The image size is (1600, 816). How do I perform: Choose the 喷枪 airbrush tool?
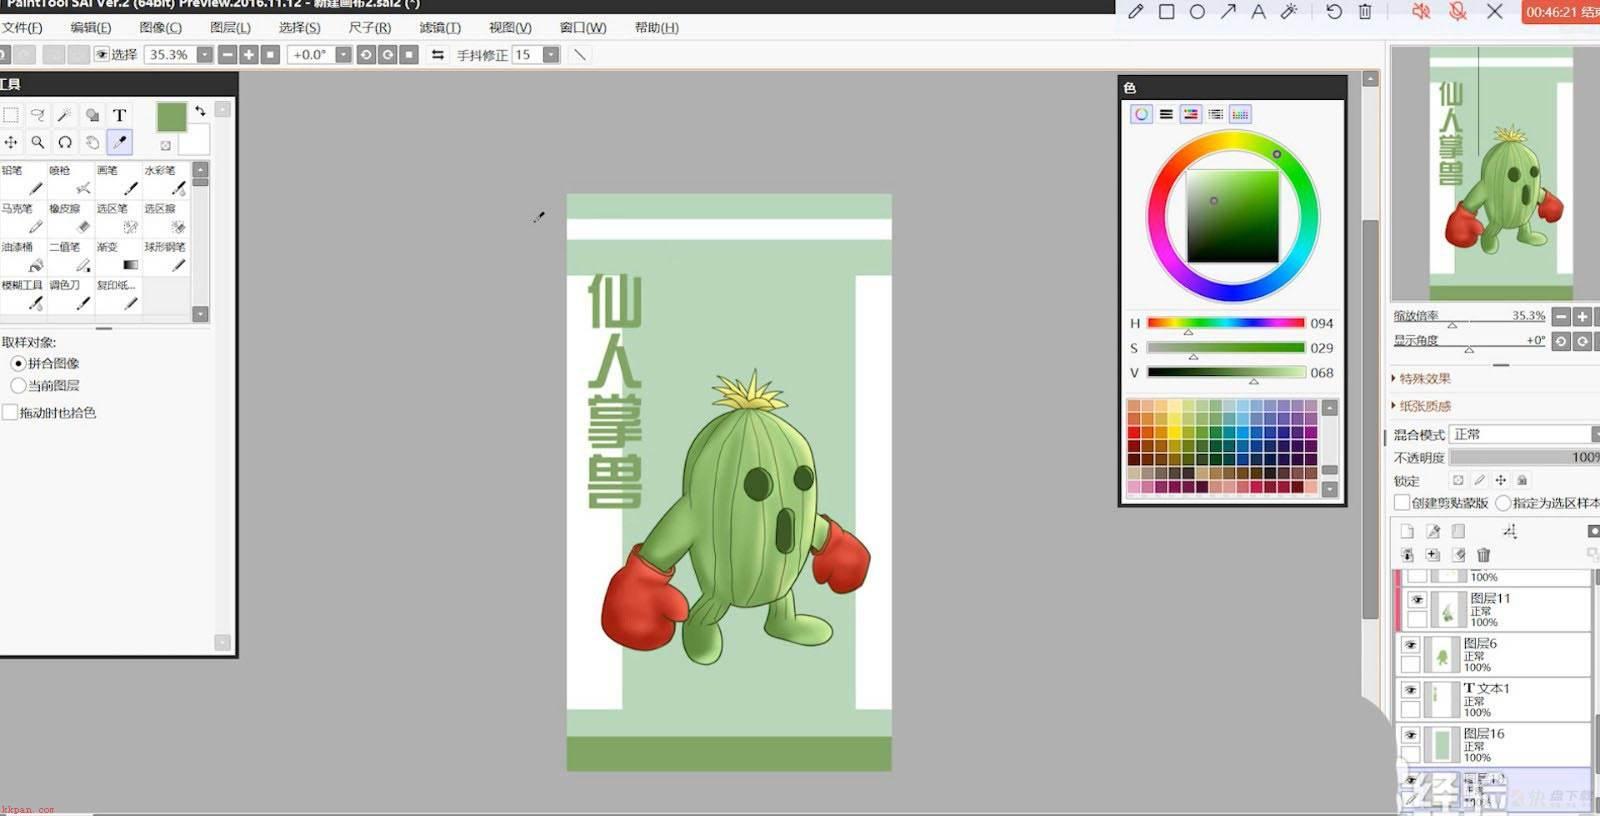pos(71,180)
